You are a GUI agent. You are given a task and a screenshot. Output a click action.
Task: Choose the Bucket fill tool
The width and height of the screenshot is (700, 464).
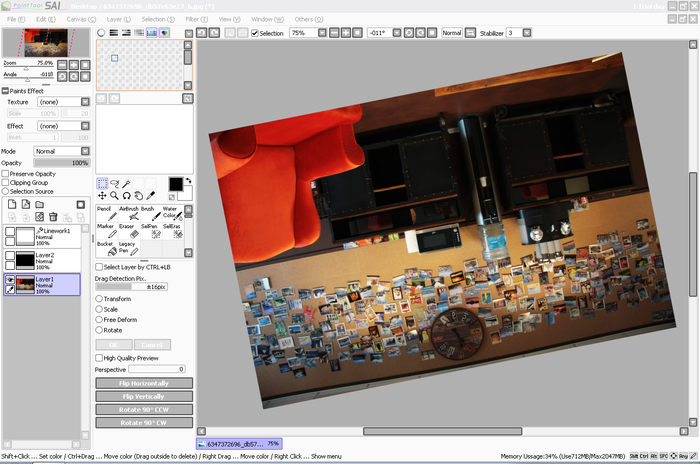[105, 248]
